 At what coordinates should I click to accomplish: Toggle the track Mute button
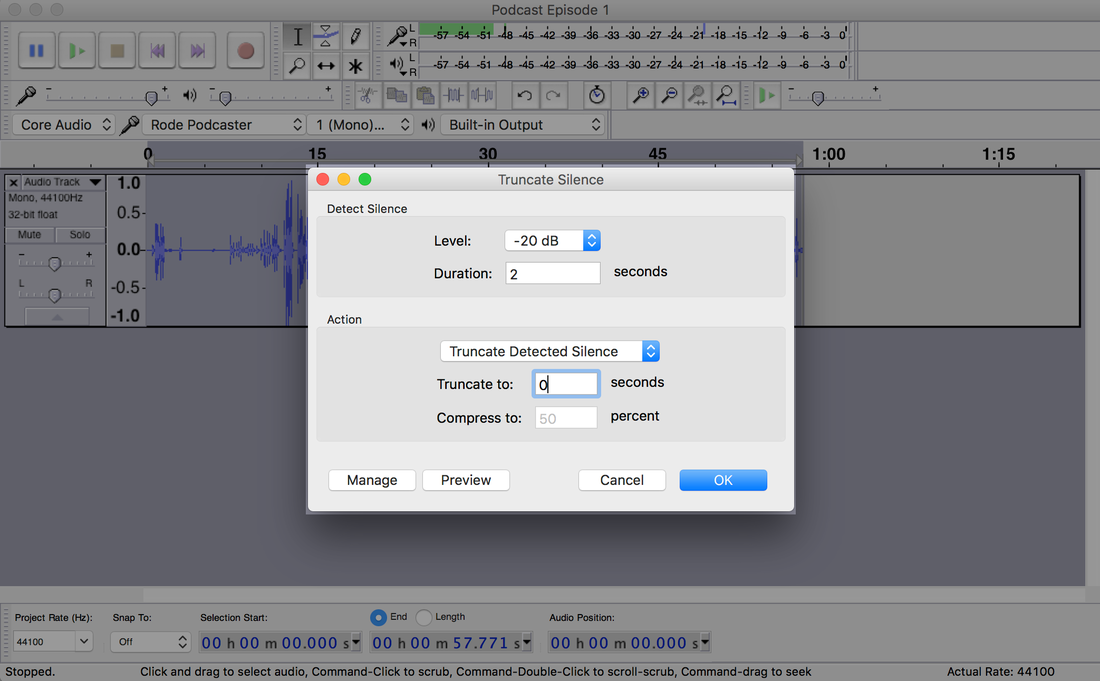pyautogui.click(x=29, y=235)
